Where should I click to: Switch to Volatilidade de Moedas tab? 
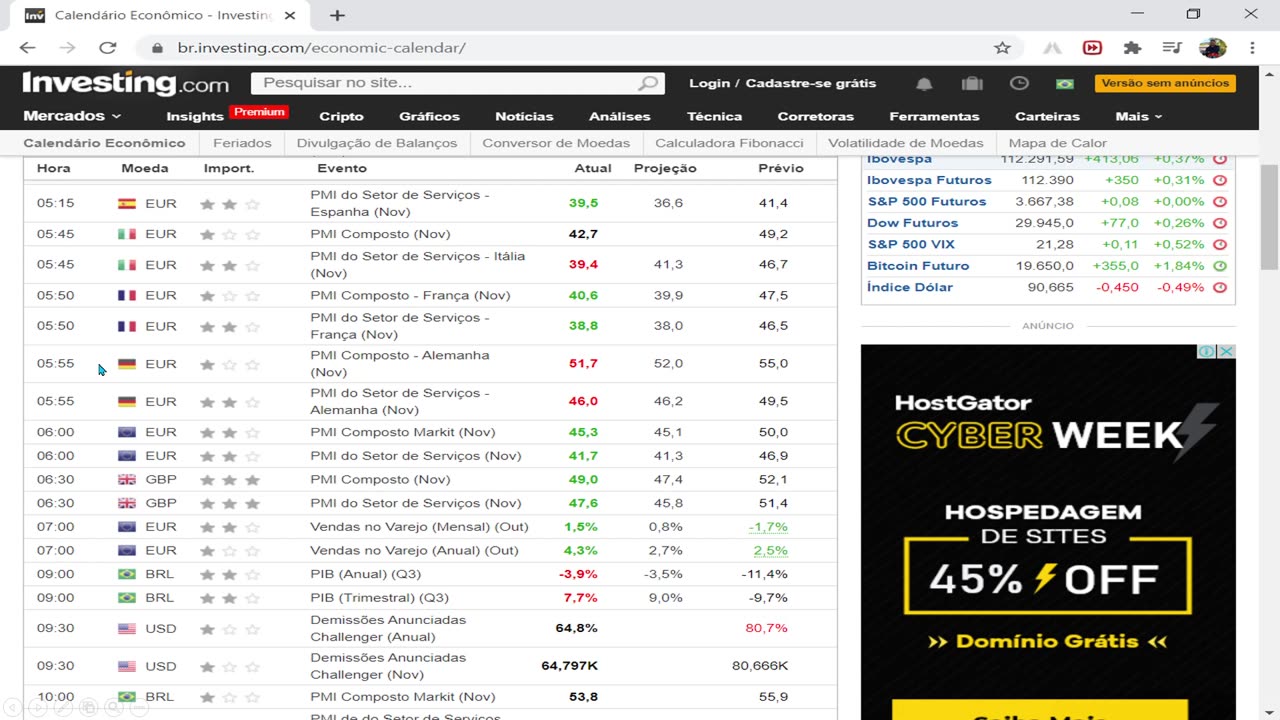tap(906, 143)
